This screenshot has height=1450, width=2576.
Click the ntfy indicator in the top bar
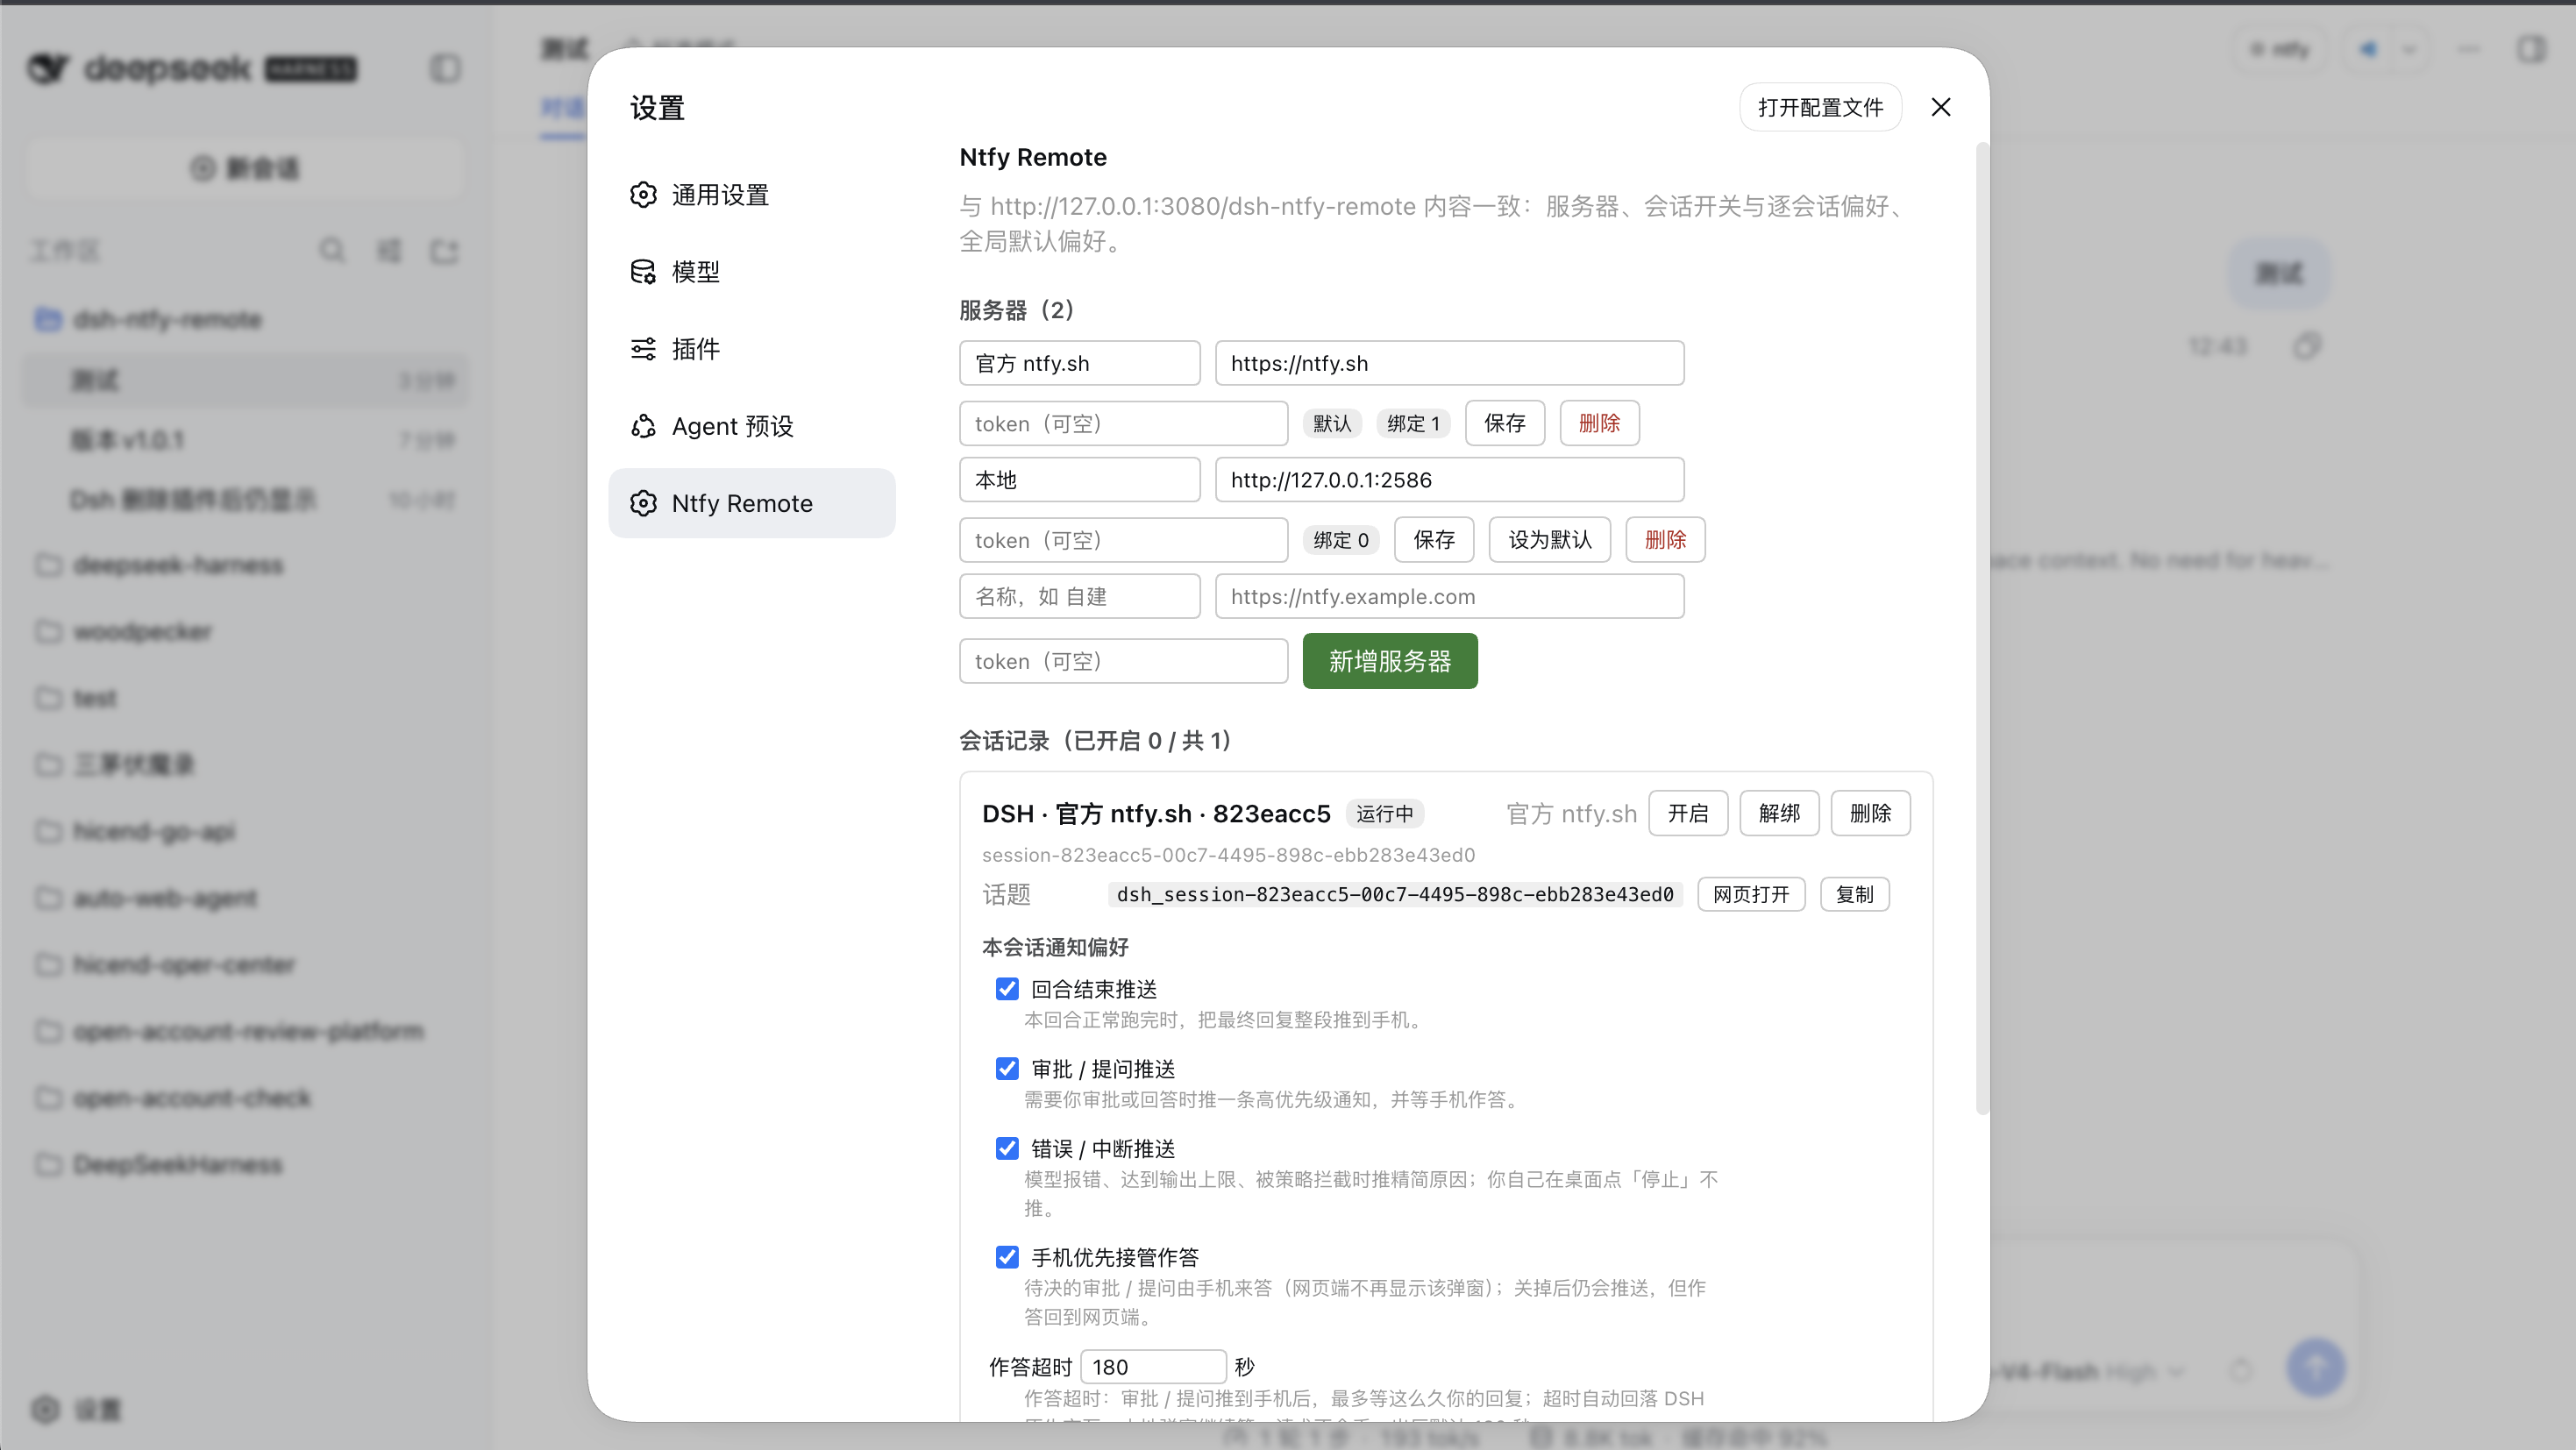pos(2280,49)
